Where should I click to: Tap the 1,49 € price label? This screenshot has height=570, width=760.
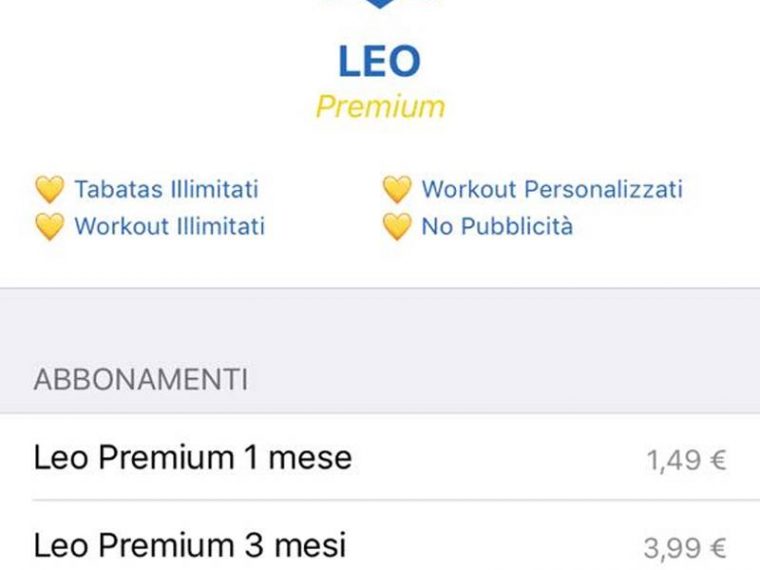coord(686,460)
